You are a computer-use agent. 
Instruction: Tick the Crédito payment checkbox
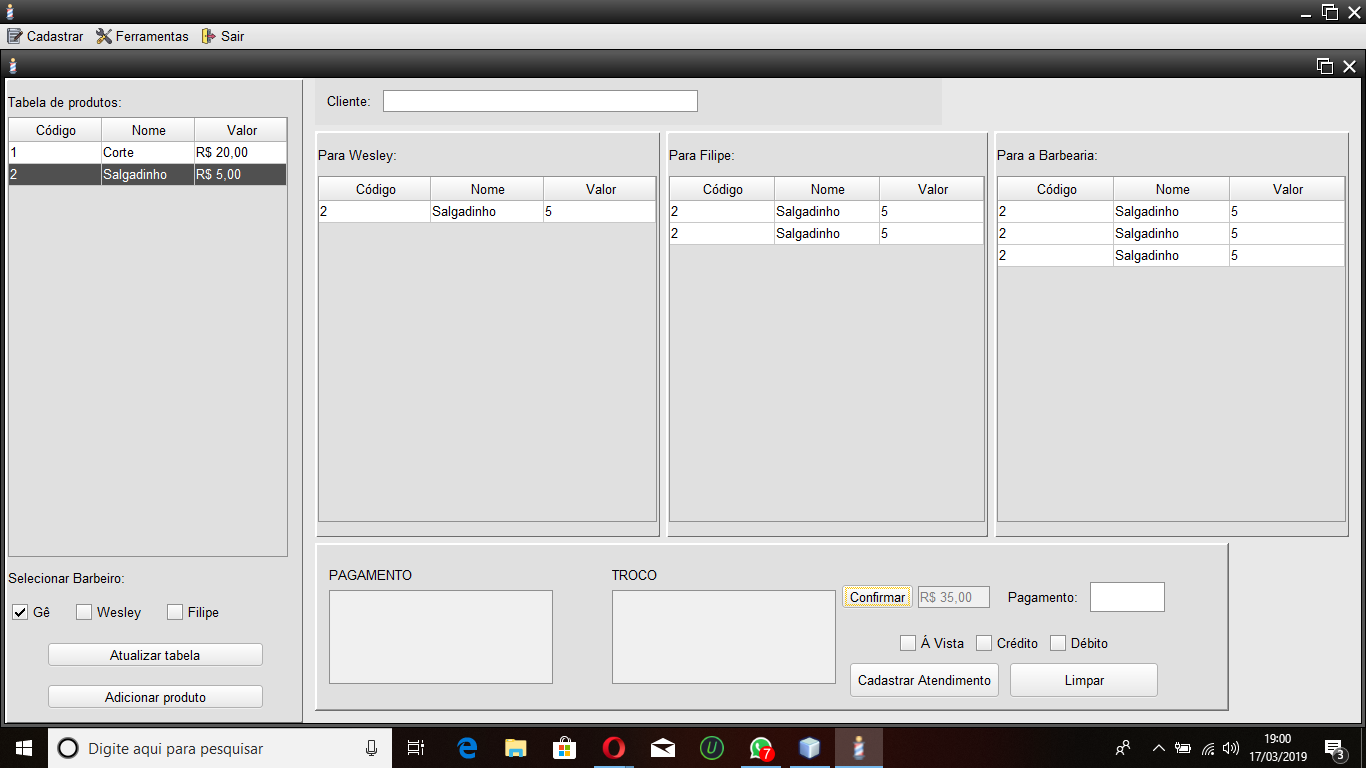pos(984,643)
